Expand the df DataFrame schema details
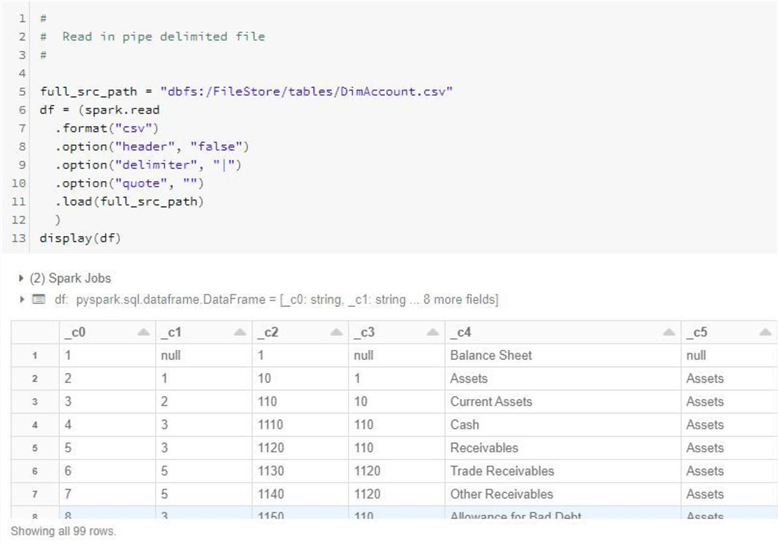 22,300
